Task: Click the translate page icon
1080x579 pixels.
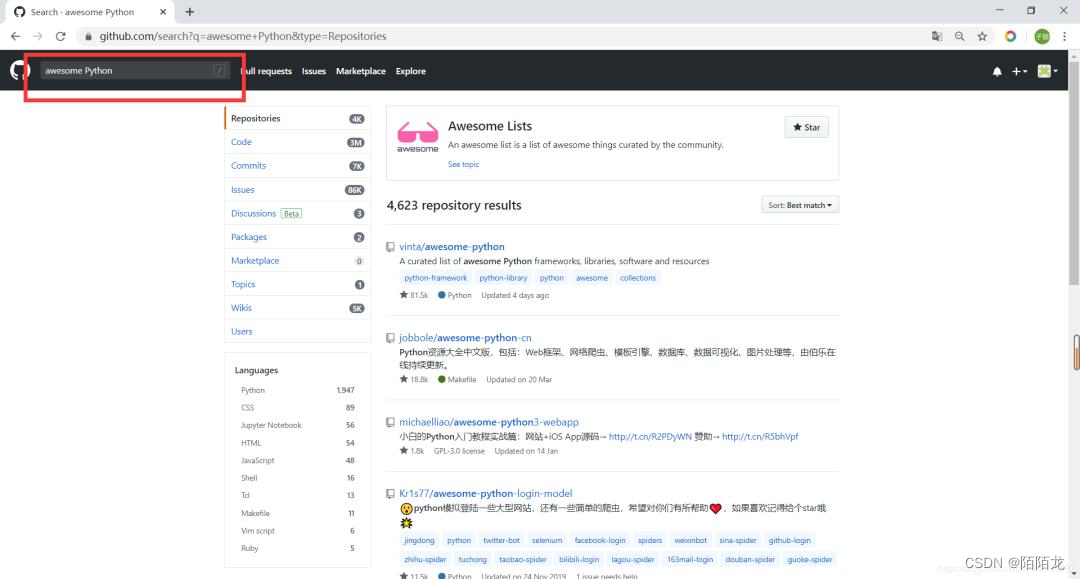Action: 937,36
